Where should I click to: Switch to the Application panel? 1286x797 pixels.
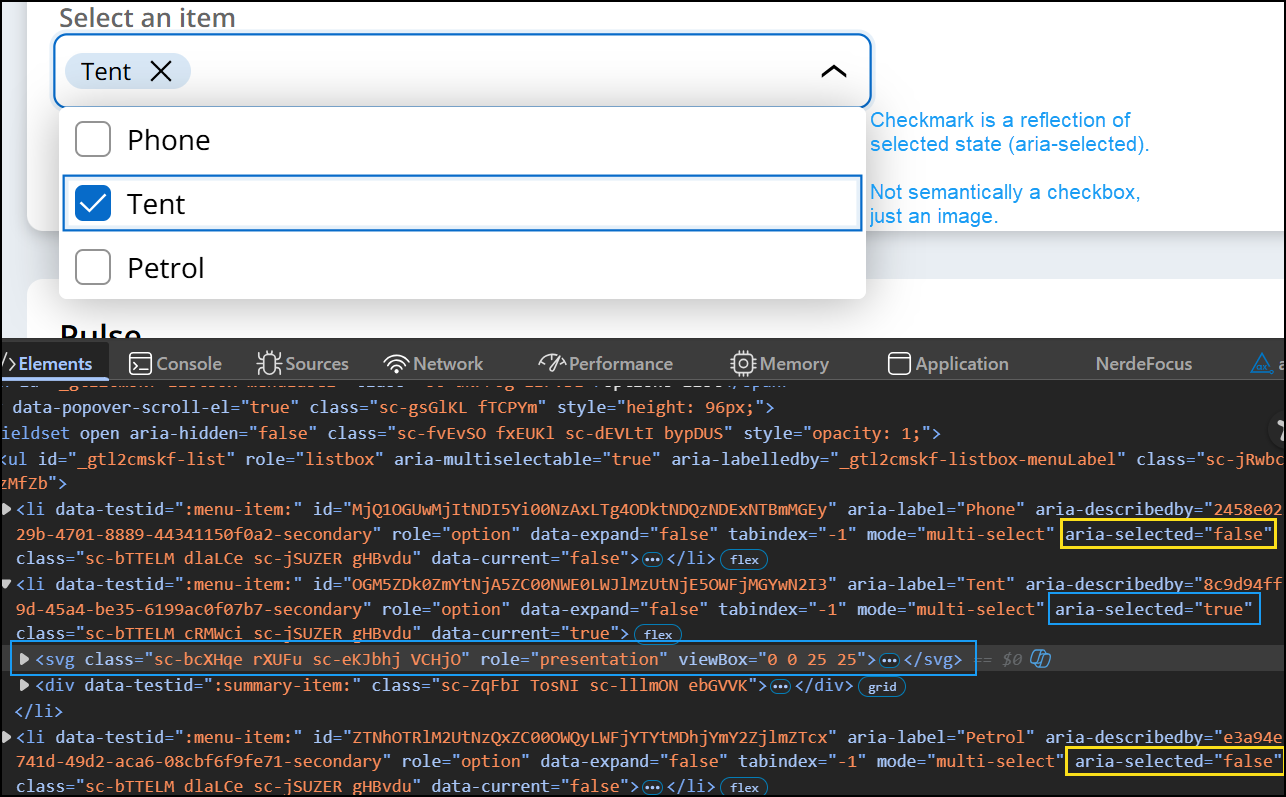pos(947,363)
